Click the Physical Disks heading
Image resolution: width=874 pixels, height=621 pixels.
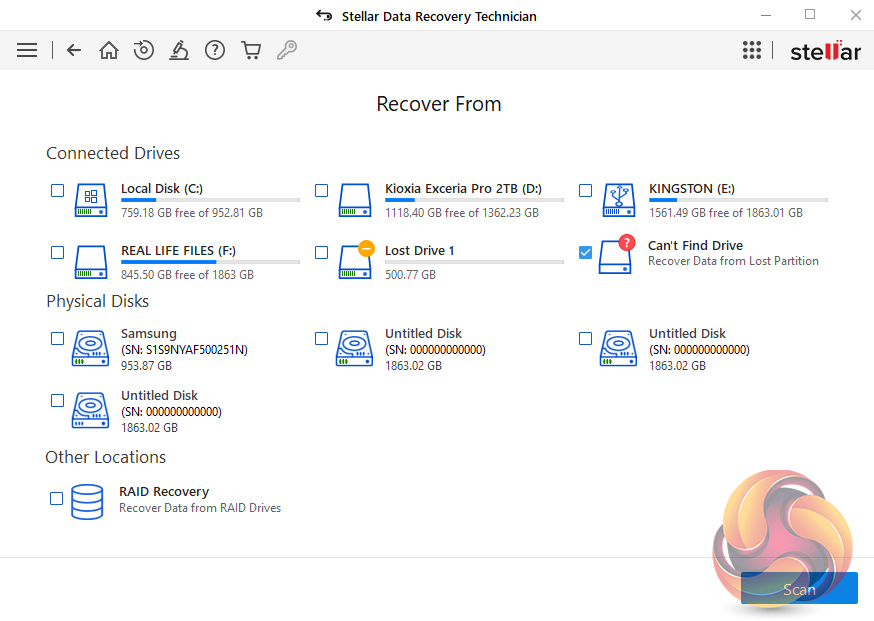click(98, 301)
